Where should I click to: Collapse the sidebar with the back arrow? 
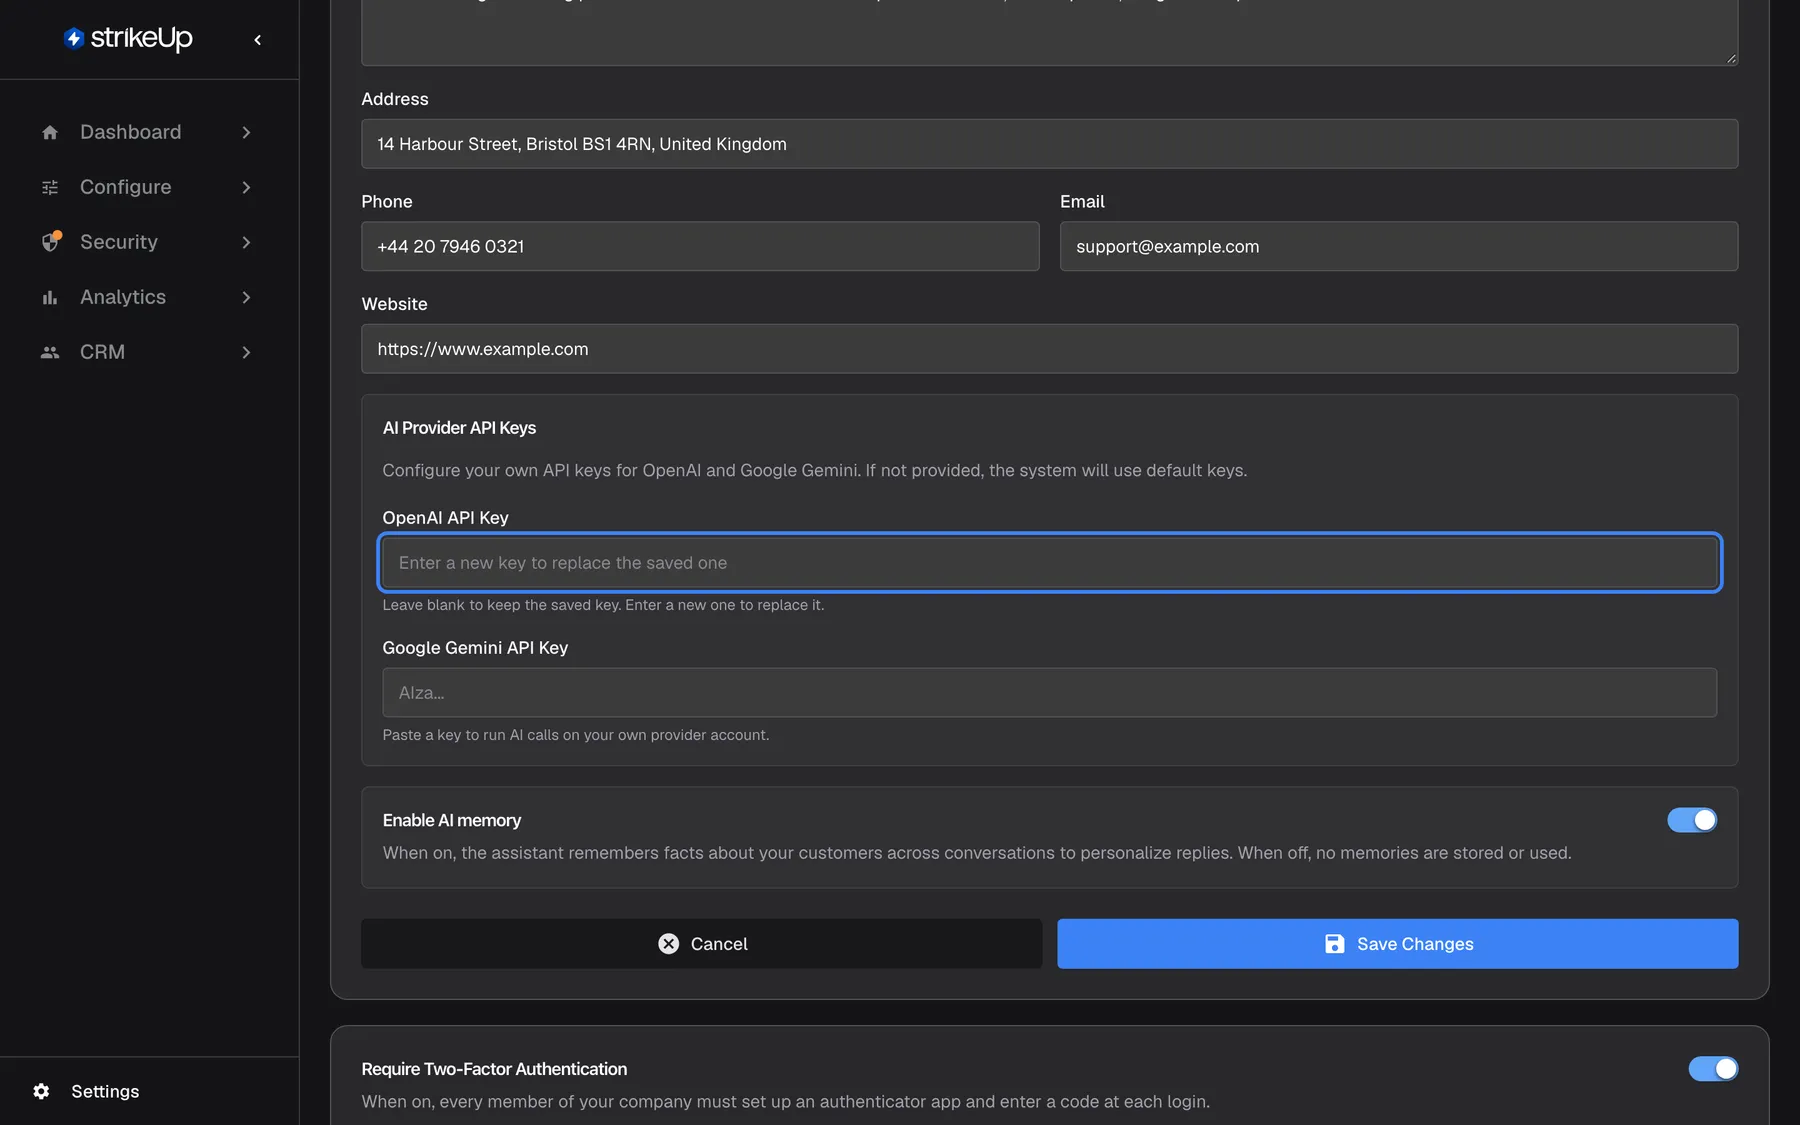click(258, 40)
